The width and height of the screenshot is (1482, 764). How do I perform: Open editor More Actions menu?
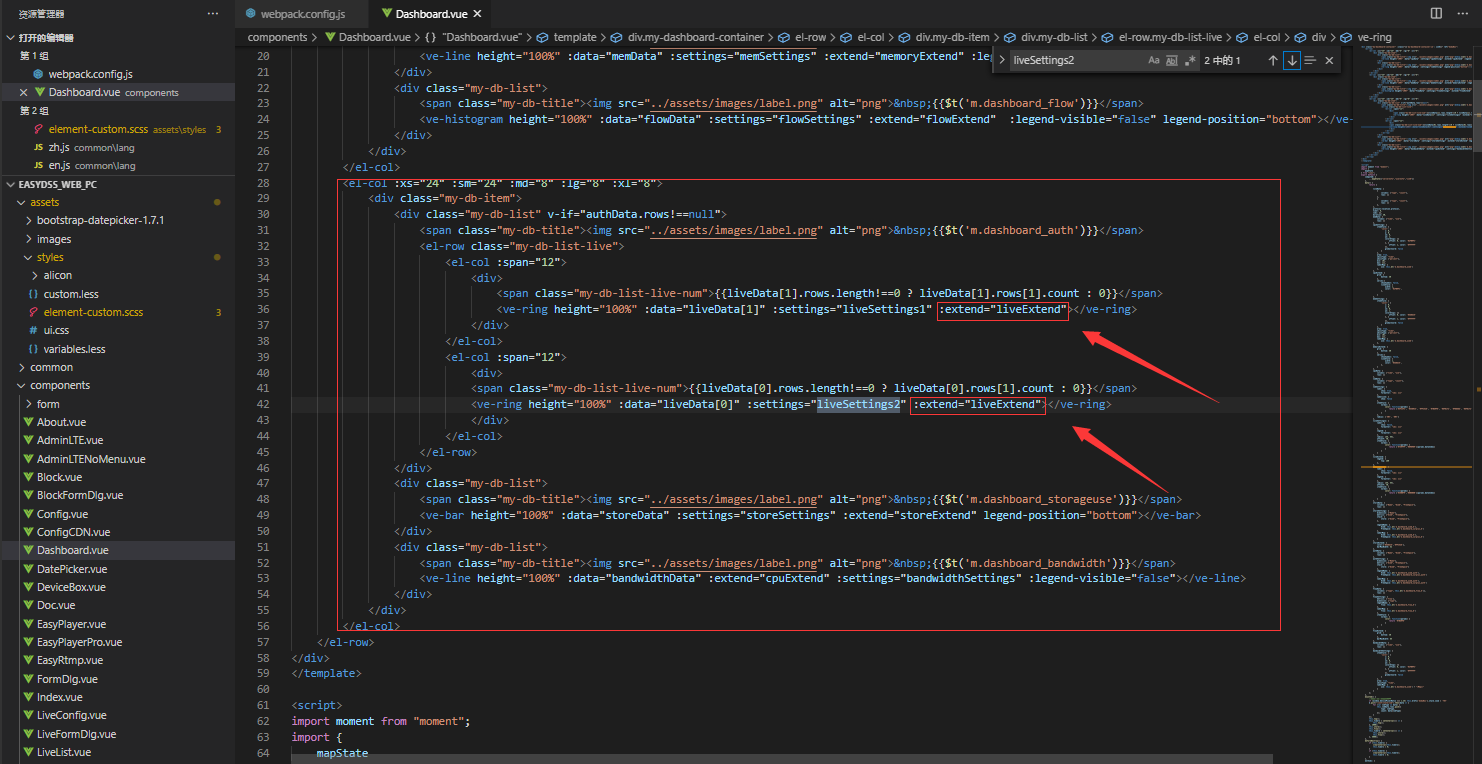(x=1462, y=13)
